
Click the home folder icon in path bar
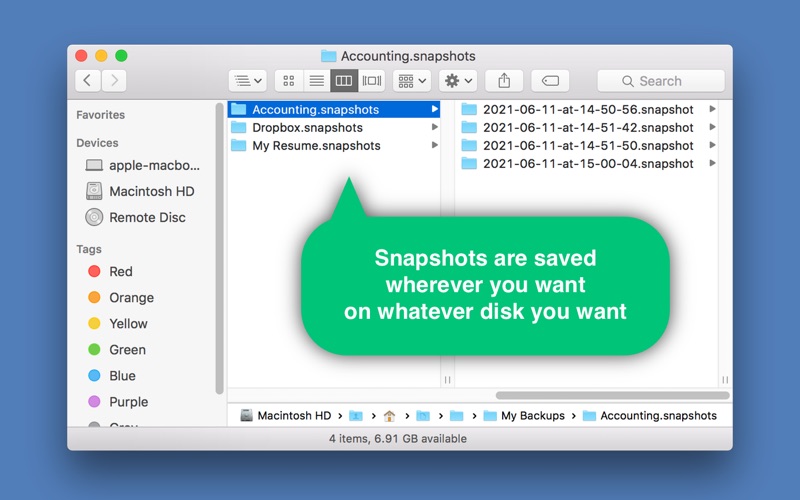click(x=389, y=416)
